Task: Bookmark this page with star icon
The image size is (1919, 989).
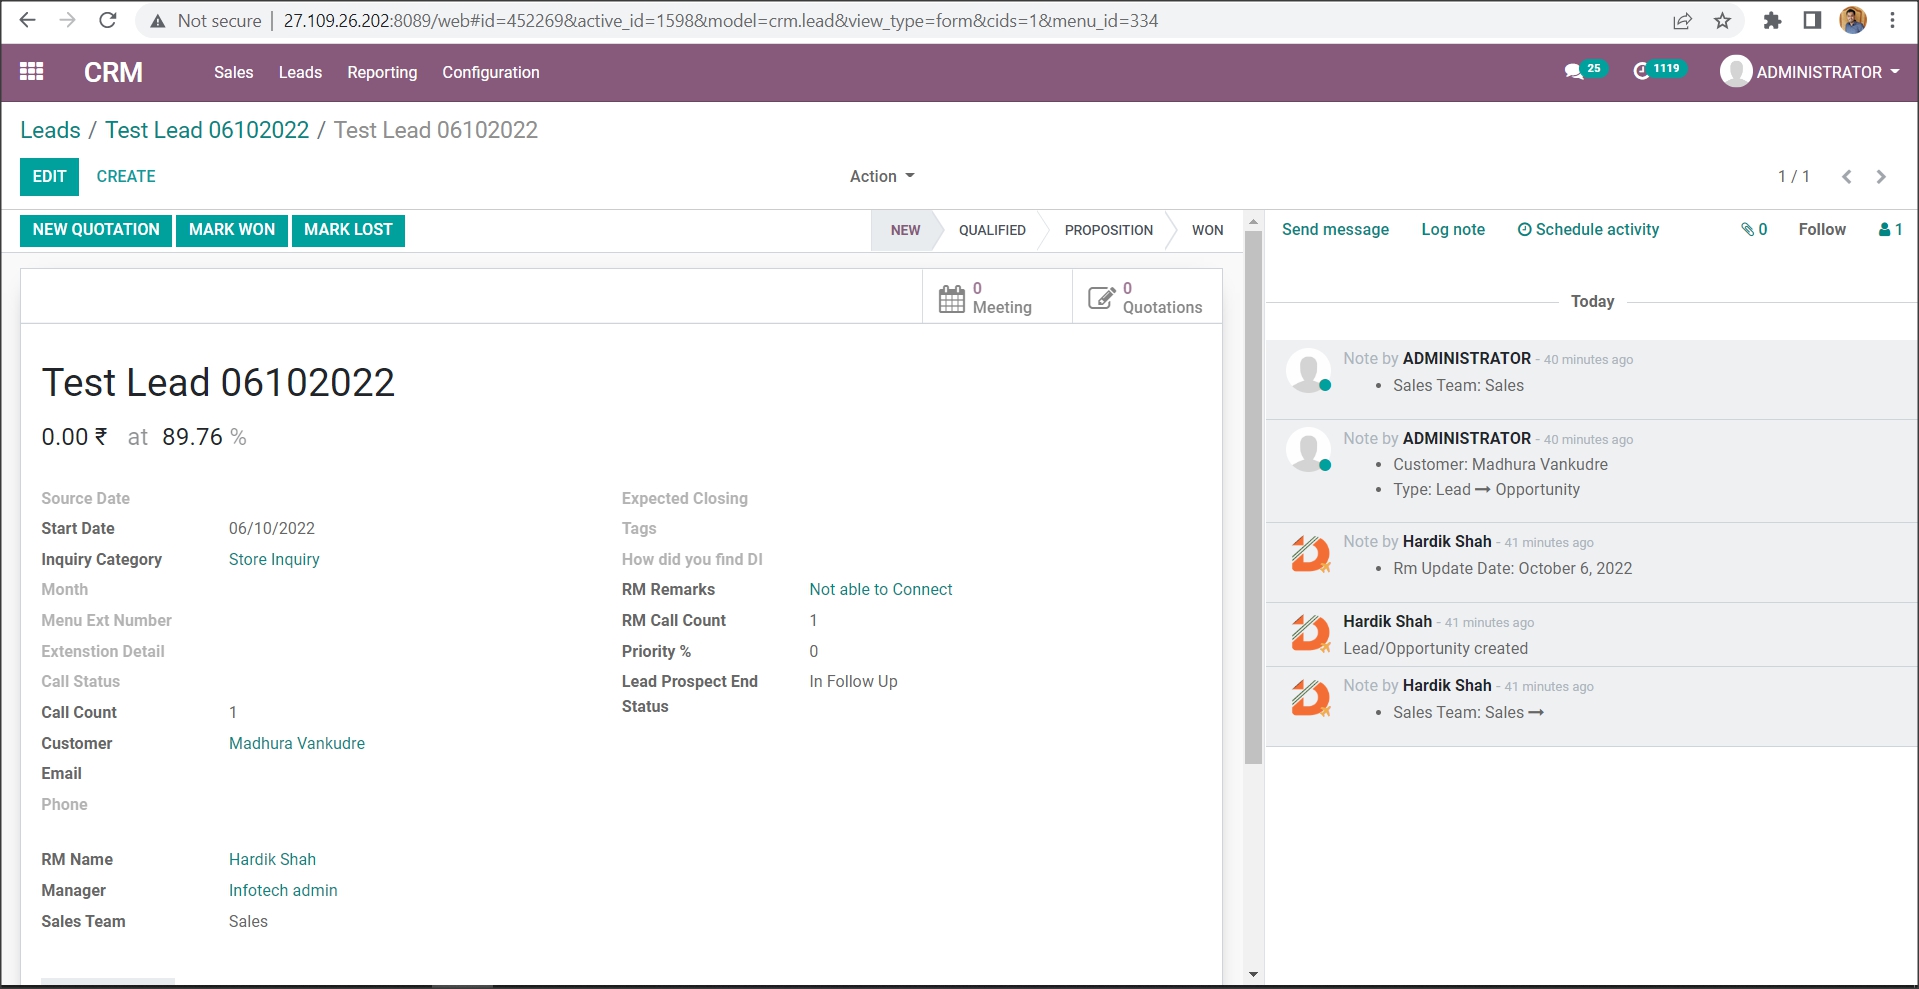Action: point(1722,21)
